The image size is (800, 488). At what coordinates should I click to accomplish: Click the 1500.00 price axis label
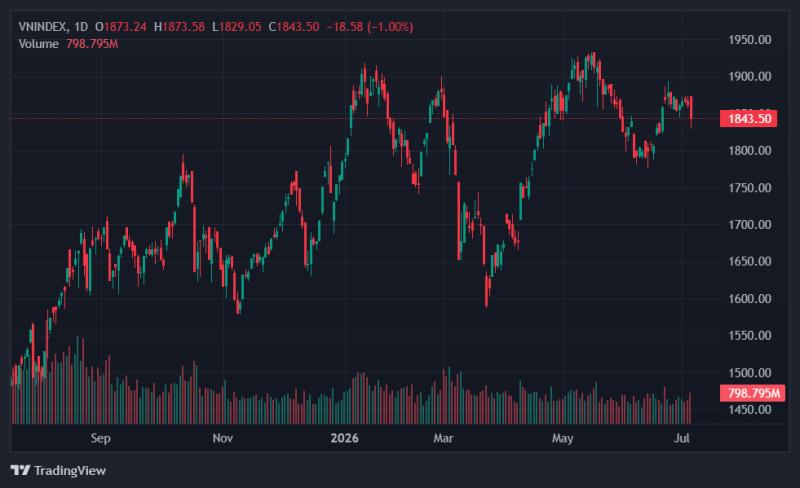click(x=749, y=373)
